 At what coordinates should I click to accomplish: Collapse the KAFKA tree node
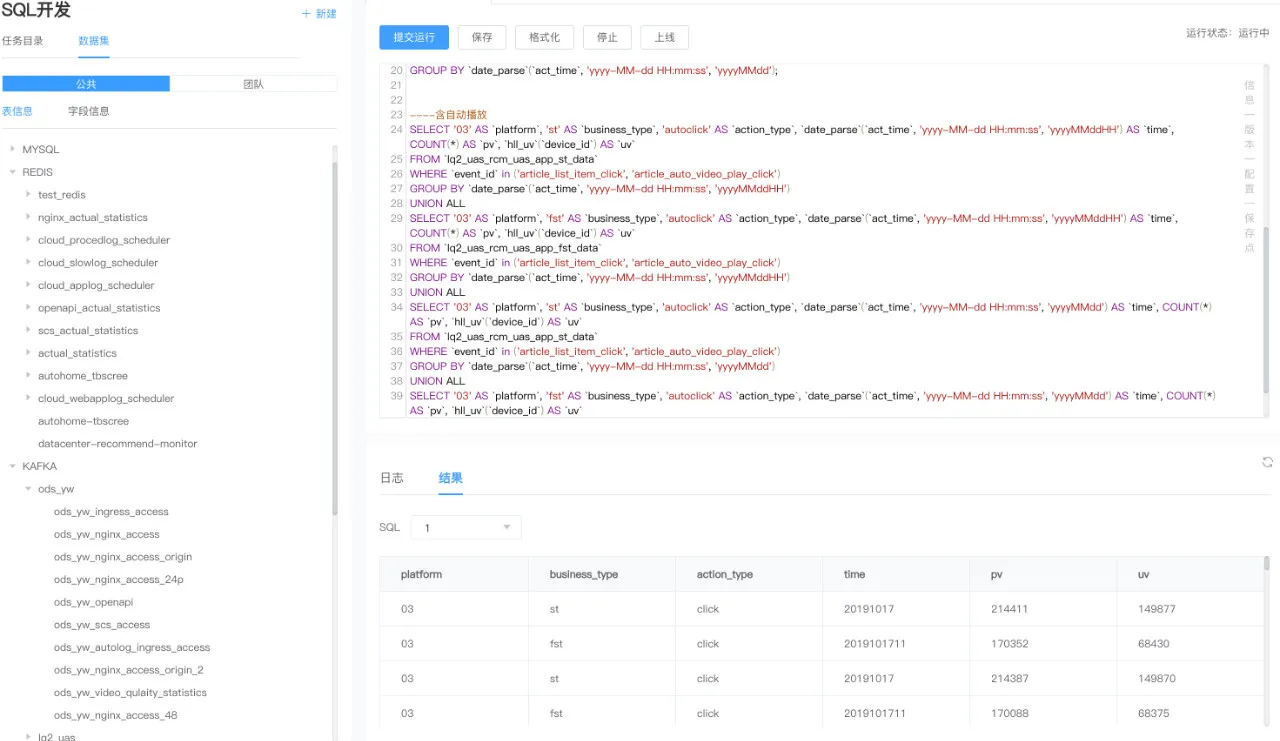point(12,466)
